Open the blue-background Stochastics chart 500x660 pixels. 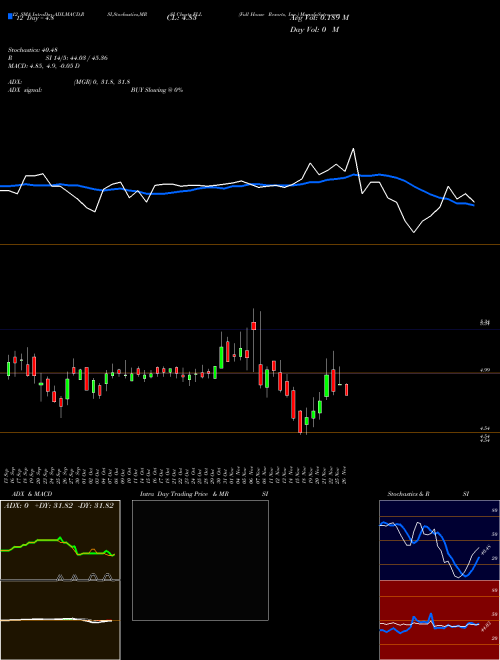coord(439,540)
